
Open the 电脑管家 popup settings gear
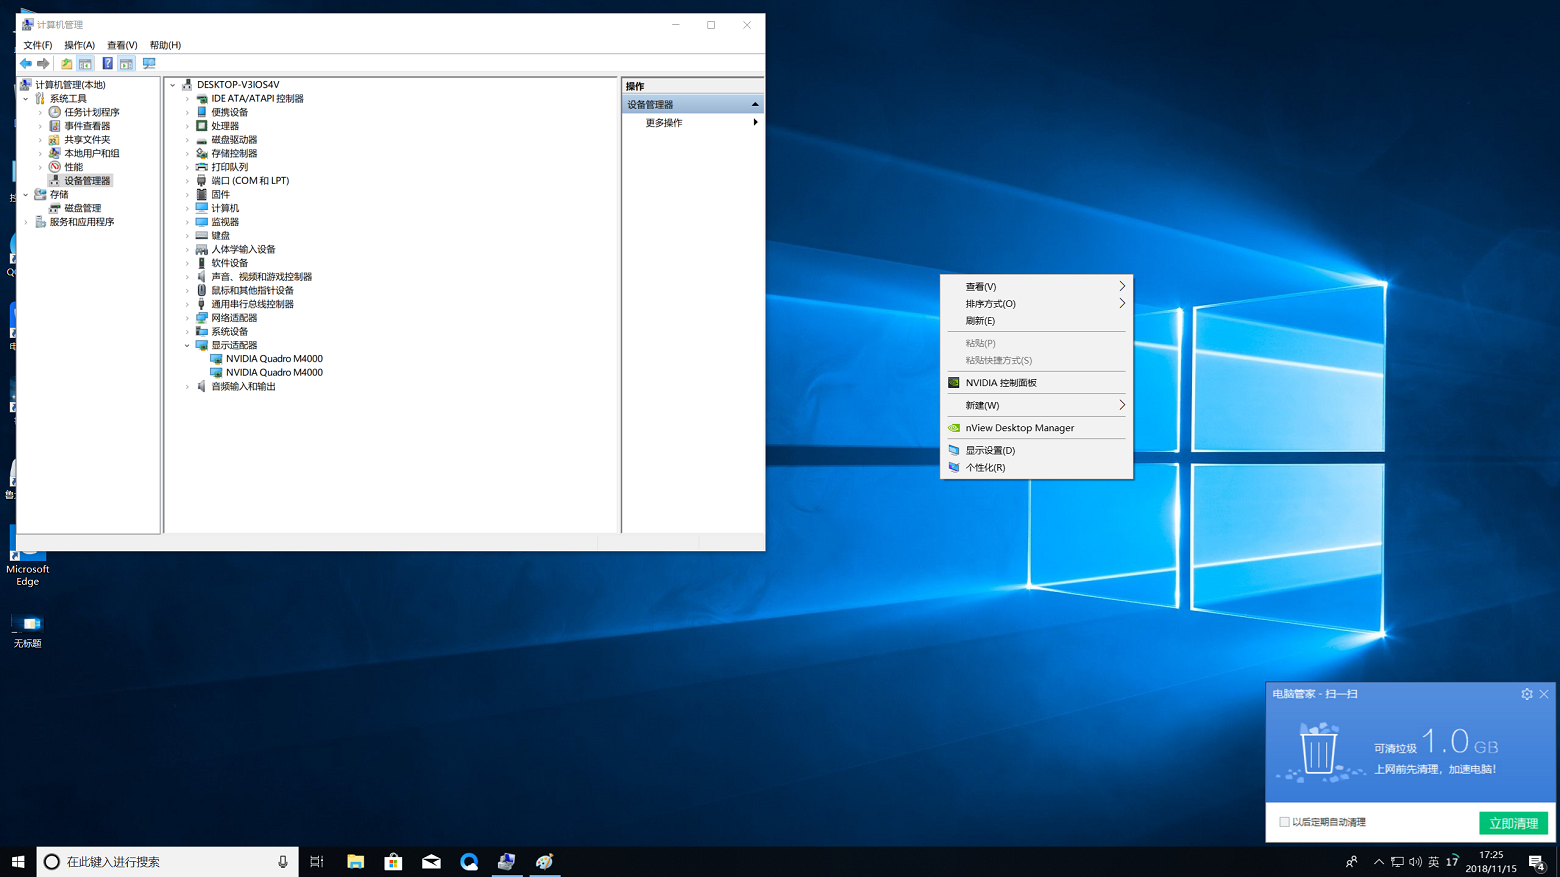pos(1527,694)
